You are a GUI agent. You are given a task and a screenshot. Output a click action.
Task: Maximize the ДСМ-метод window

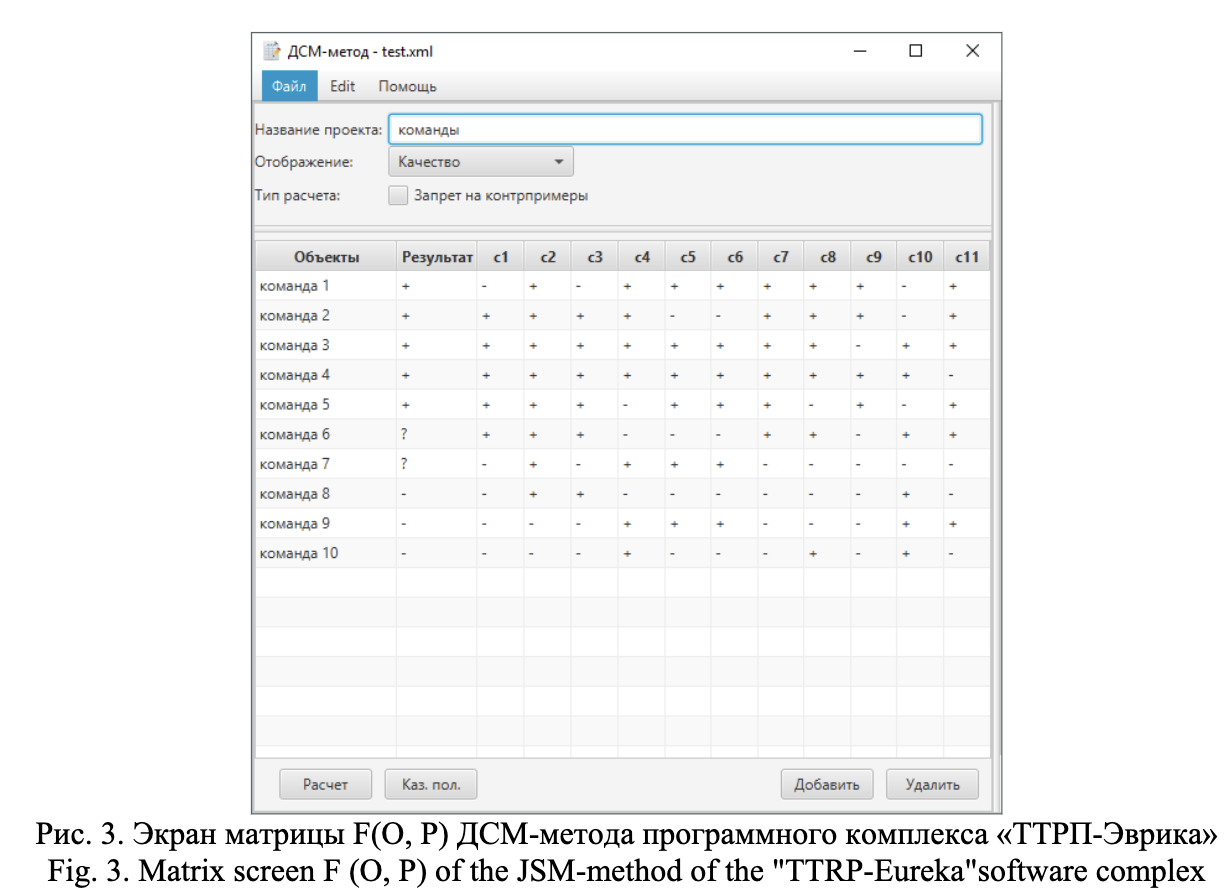tap(915, 52)
